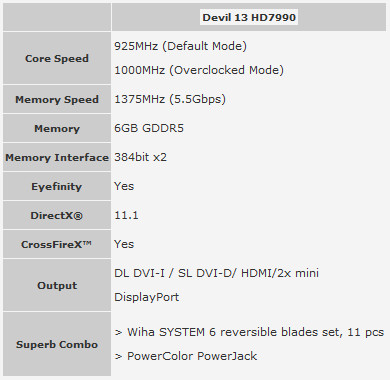The width and height of the screenshot is (390, 380).
Task: Select the Yes value beside Eyefinity
Action: [124, 186]
